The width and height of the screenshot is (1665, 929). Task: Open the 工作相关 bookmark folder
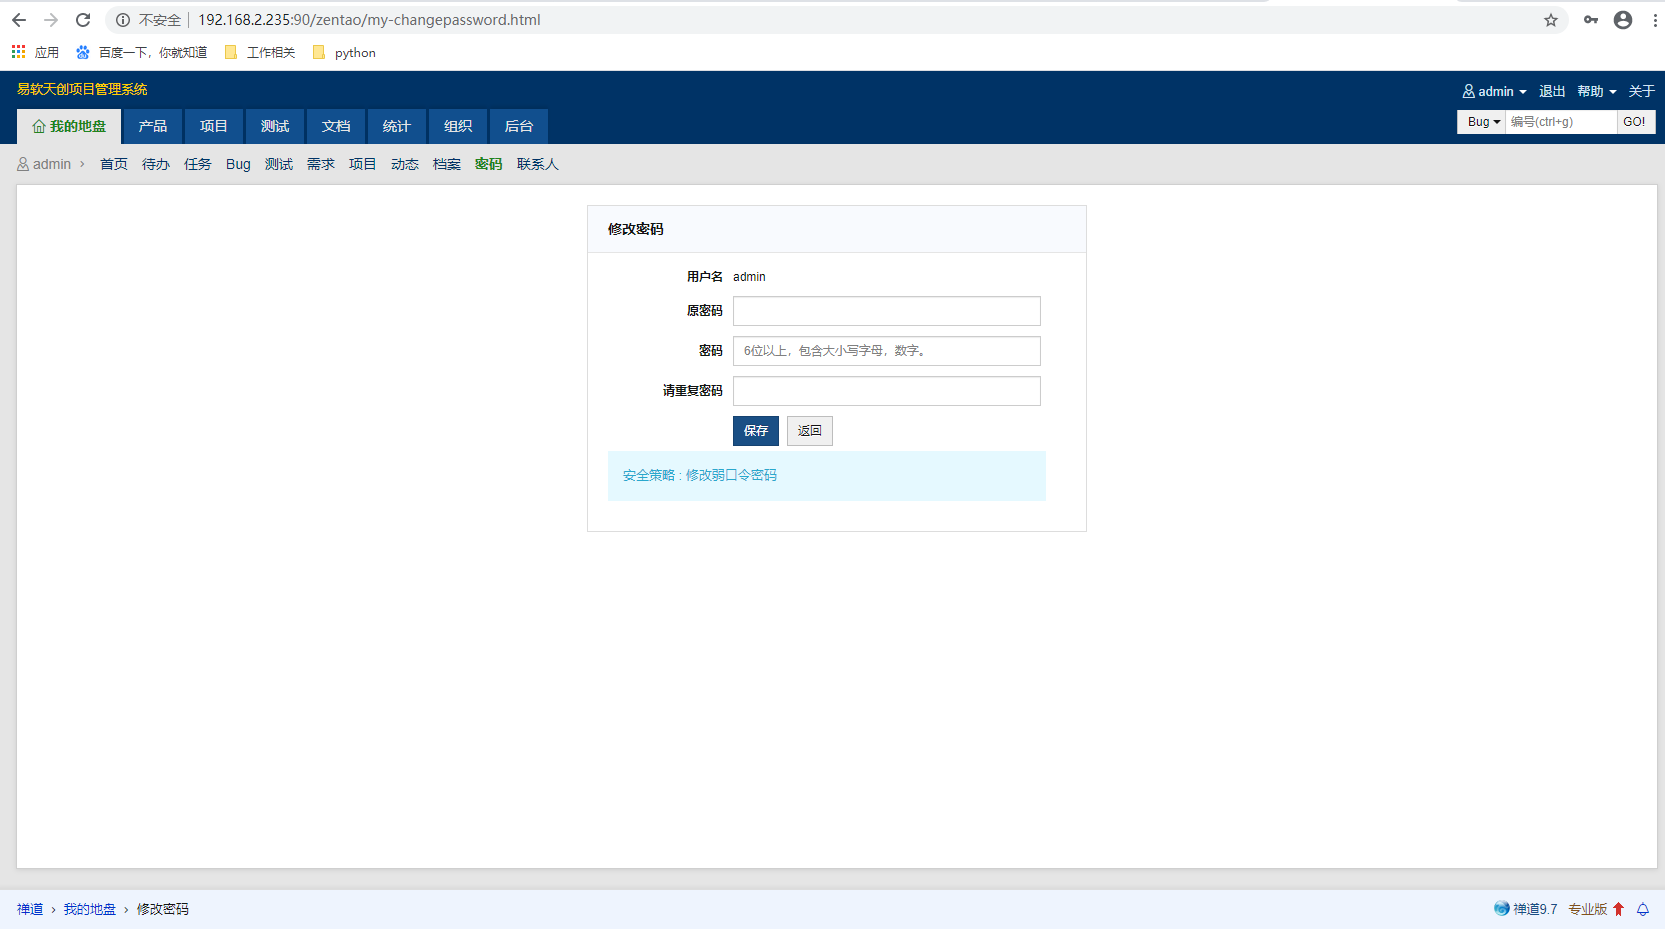260,52
